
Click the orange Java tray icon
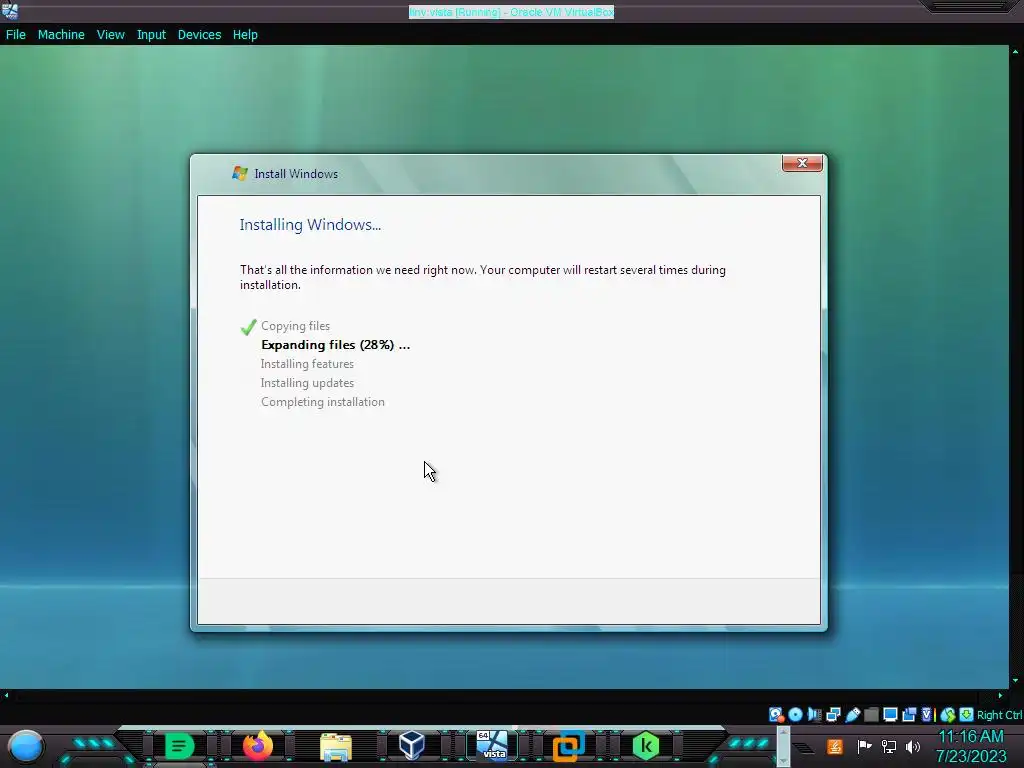coord(835,746)
